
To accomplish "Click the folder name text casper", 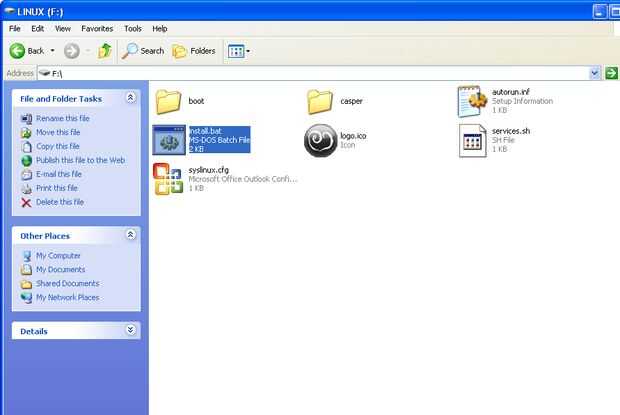I will tap(352, 101).
